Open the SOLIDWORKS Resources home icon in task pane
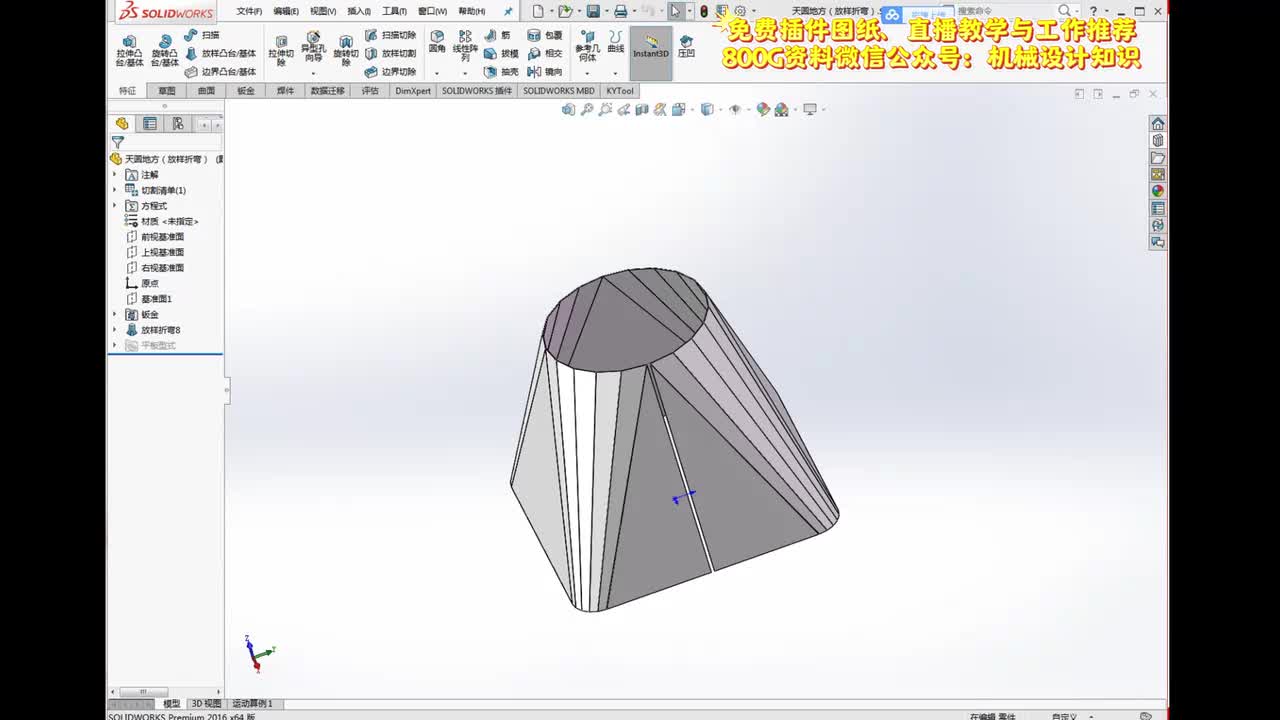Image resolution: width=1280 pixels, height=720 pixels. (1158, 124)
